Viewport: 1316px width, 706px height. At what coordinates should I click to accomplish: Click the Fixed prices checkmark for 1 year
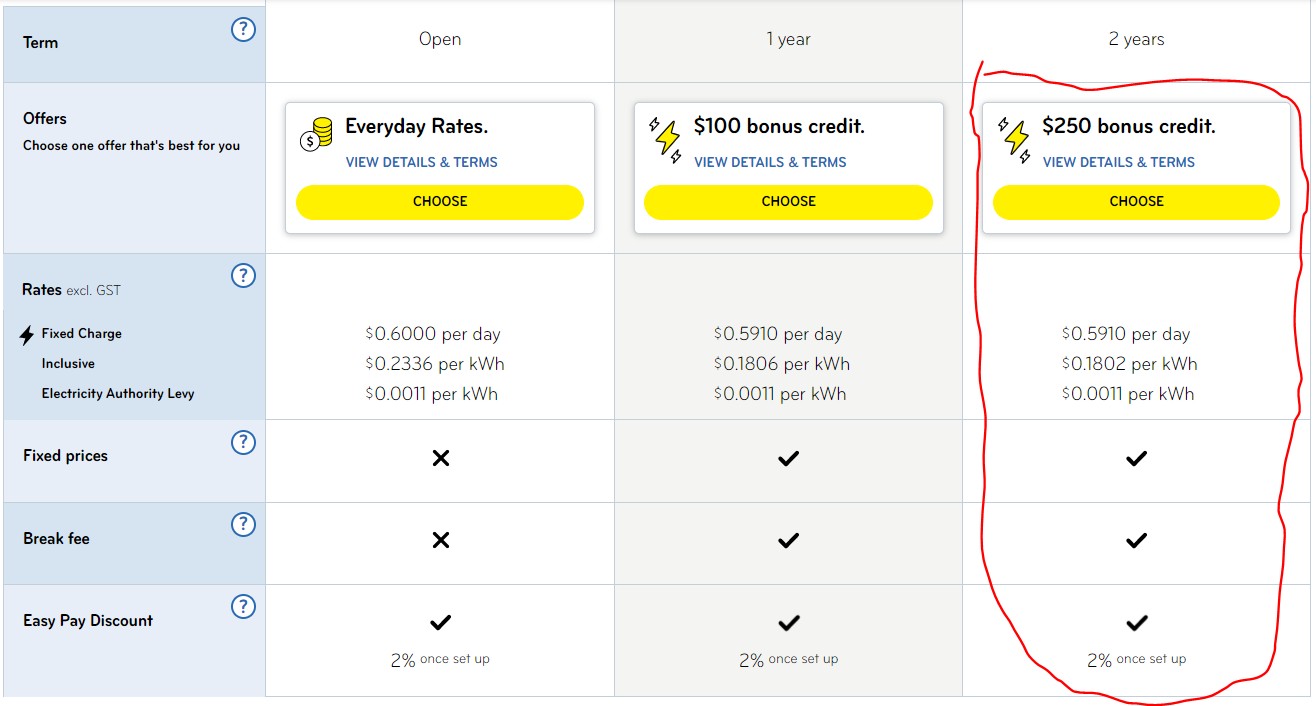point(788,458)
